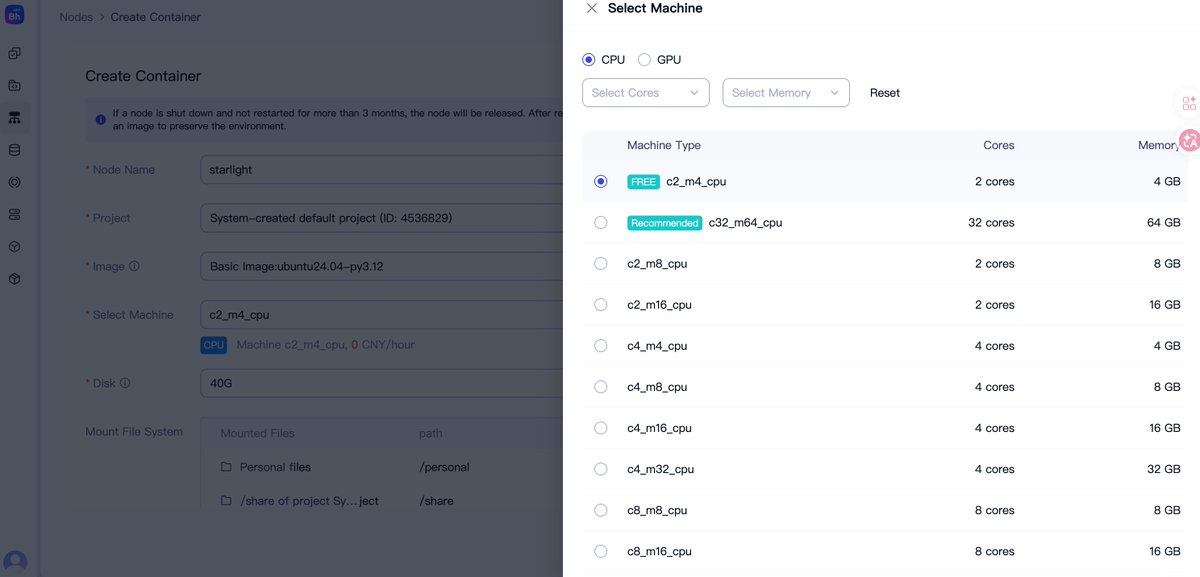Open the Select Memory dropdown
1200x577 pixels.
click(x=786, y=93)
